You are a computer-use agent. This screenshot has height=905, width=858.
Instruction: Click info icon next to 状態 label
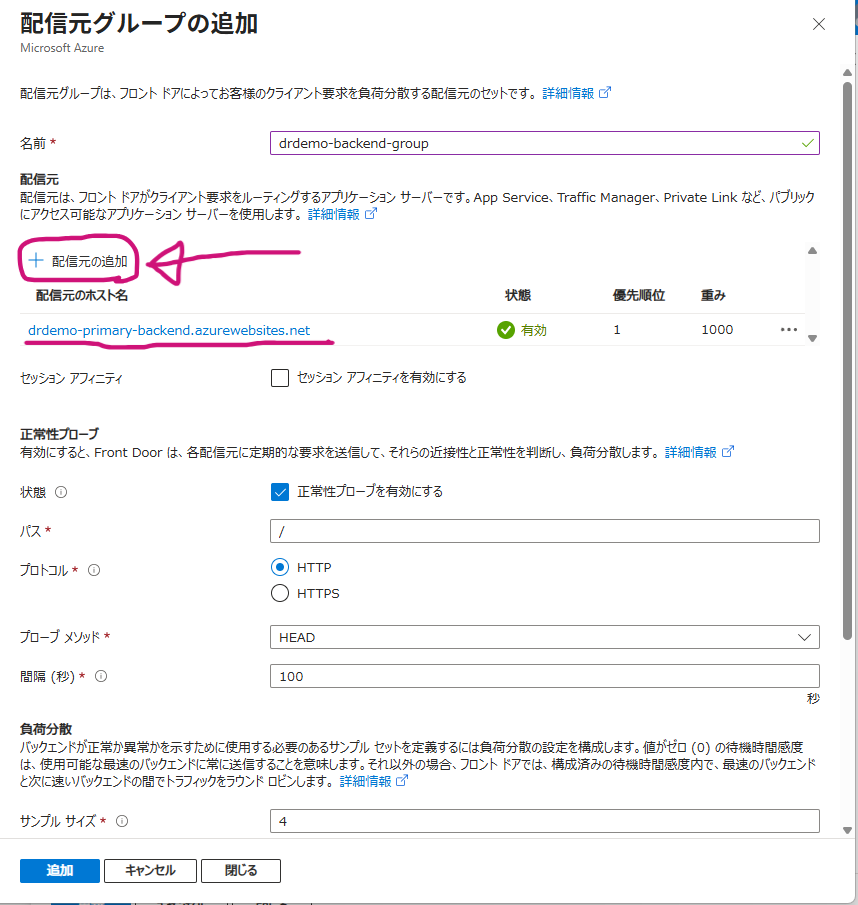61,492
